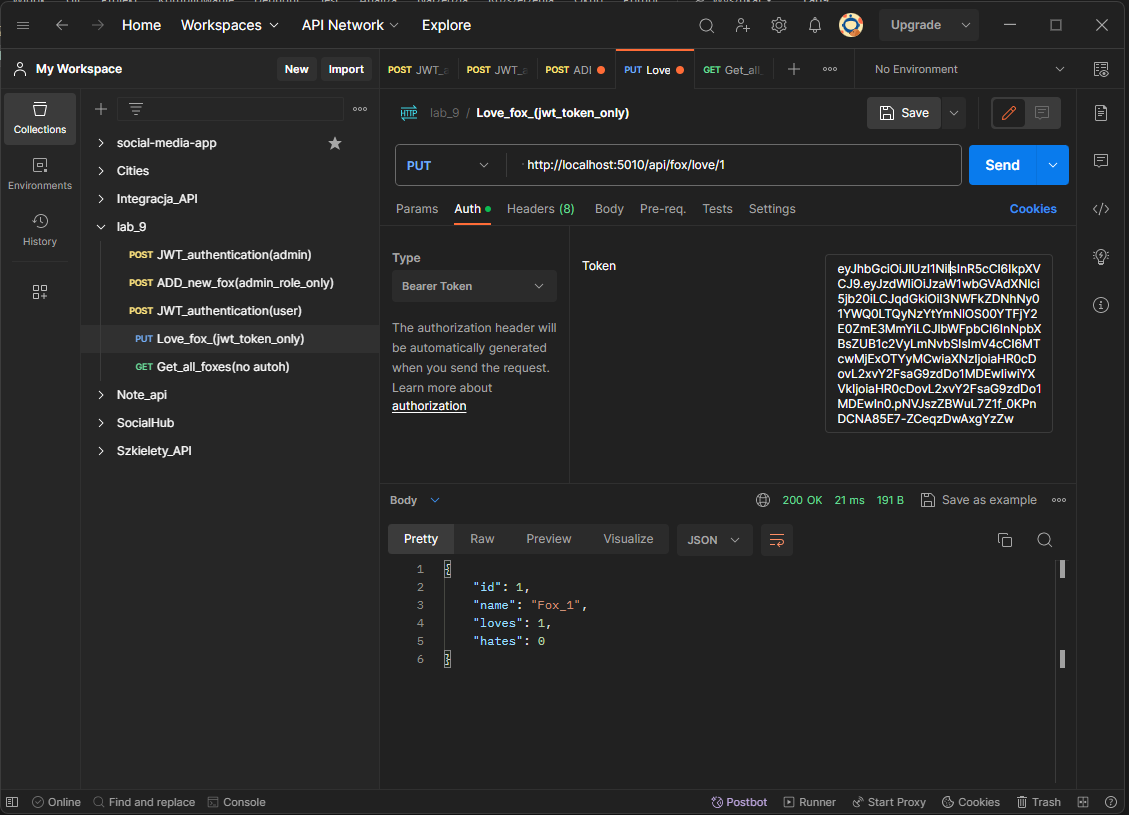Go back with the left arrow
The width and height of the screenshot is (1129, 815).
62,25
